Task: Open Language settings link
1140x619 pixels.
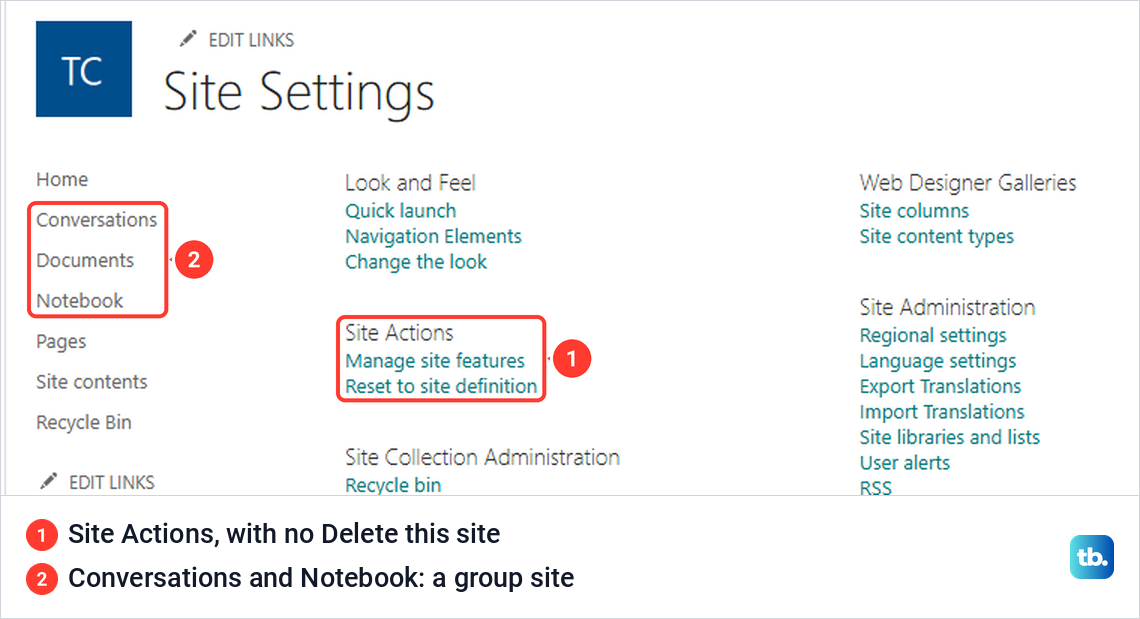Action: (938, 361)
